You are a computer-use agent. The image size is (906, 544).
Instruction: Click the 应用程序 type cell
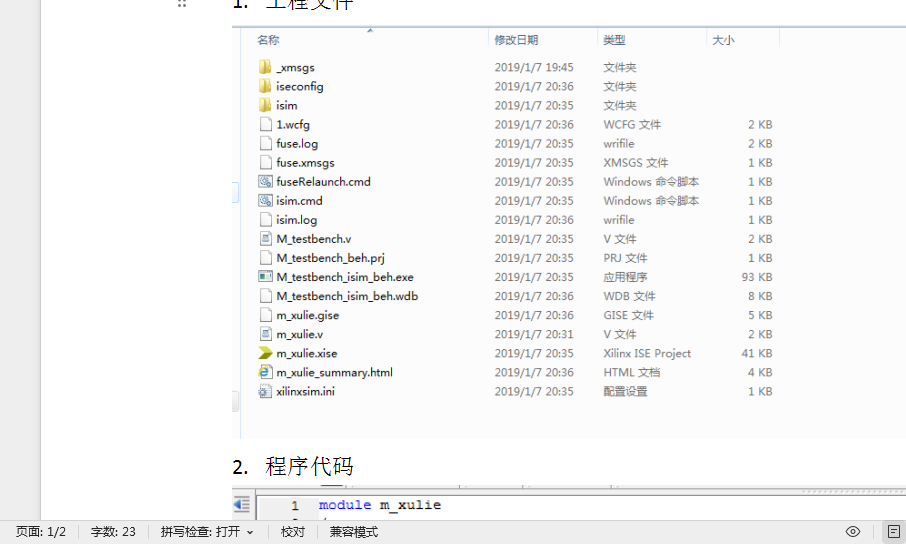625,277
